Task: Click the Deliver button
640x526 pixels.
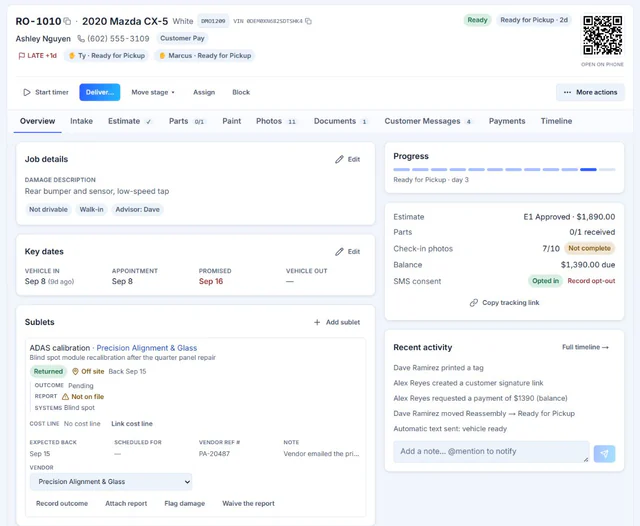Action: point(100,92)
